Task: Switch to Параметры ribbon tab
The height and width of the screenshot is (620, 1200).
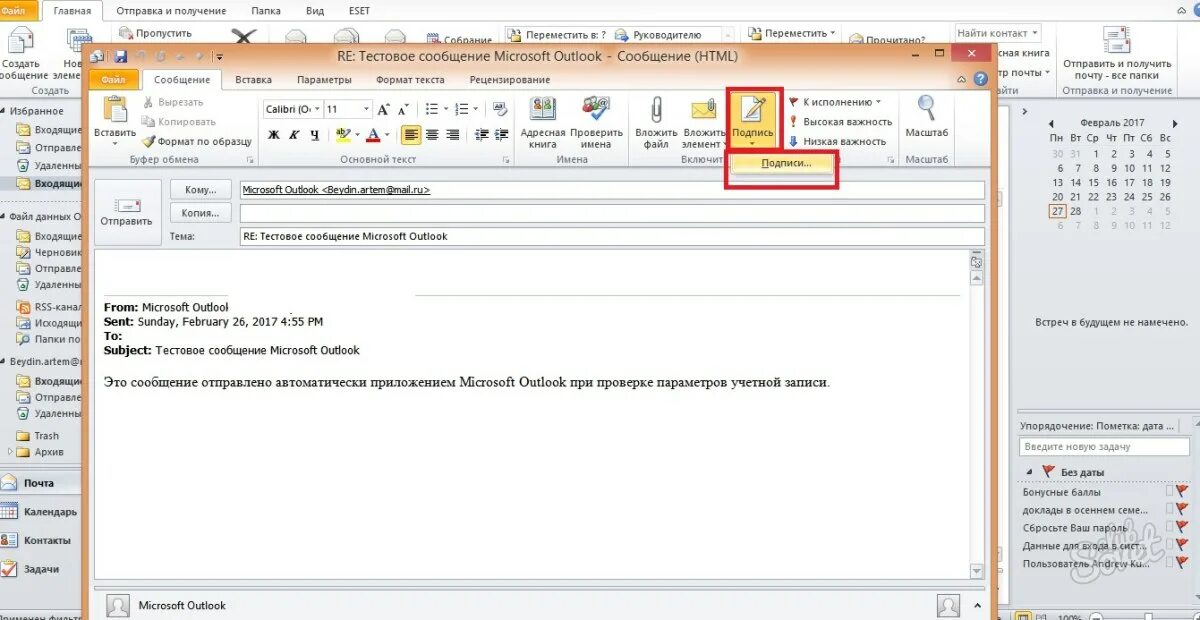Action: pos(324,80)
